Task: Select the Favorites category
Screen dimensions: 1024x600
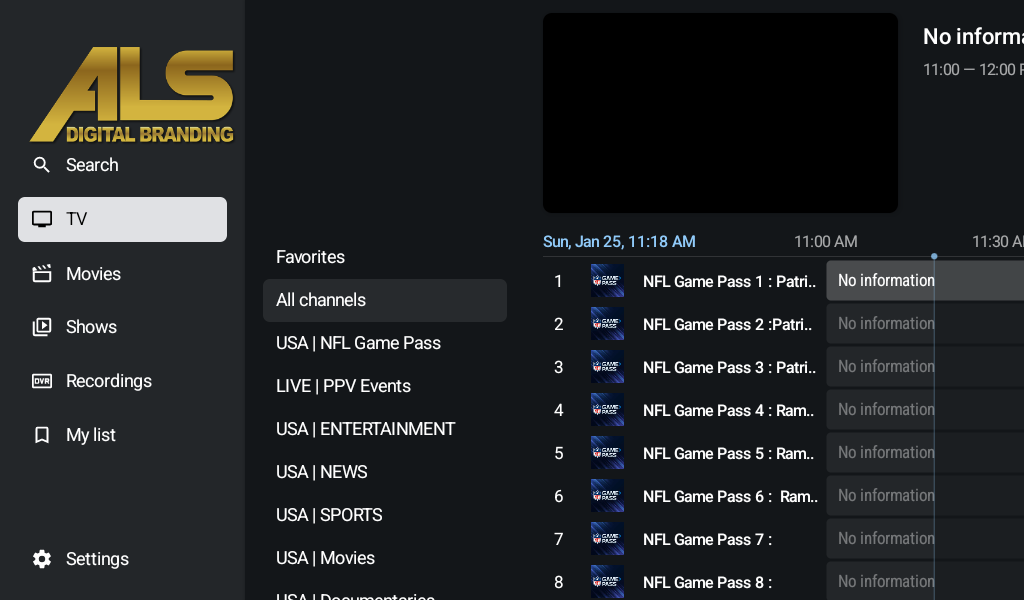Action: 310,257
